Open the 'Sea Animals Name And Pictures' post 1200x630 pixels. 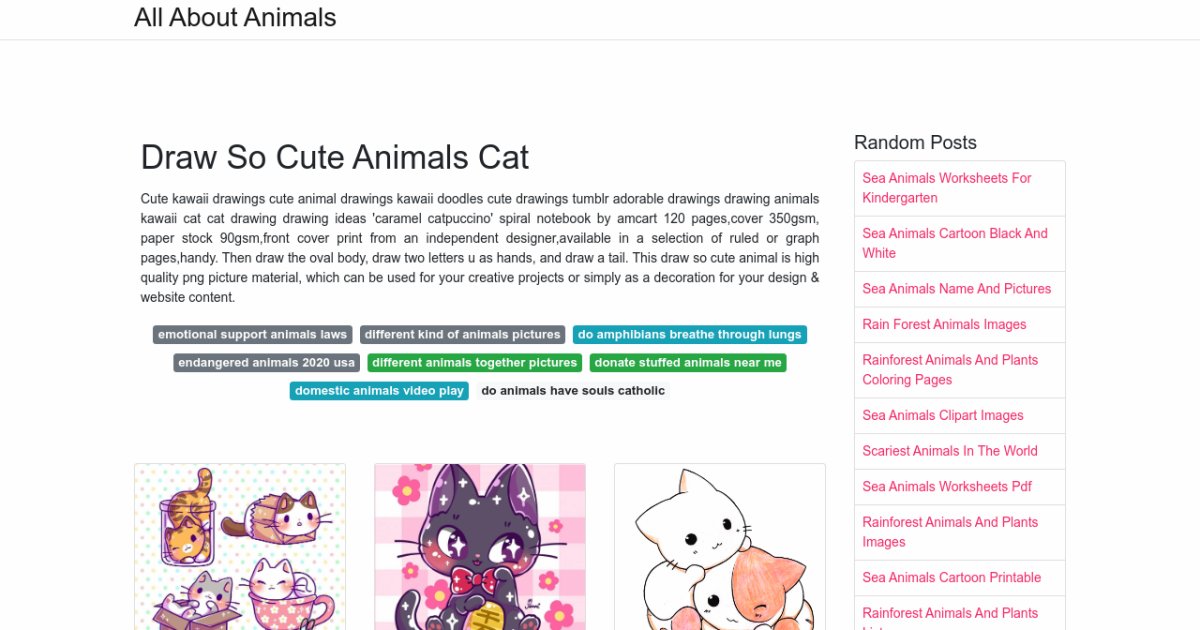tap(957, 289)
